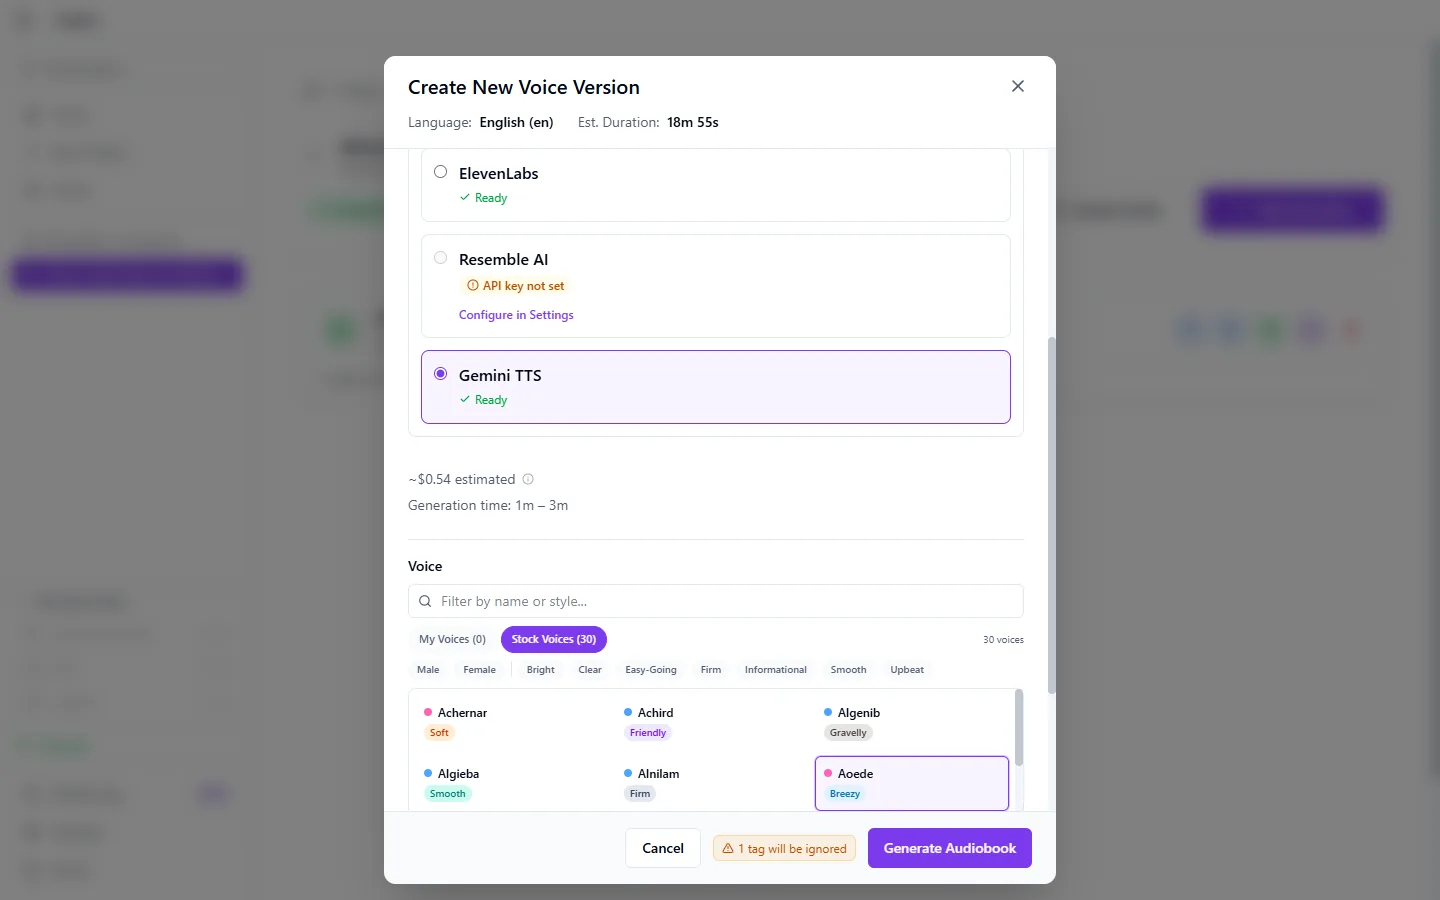
Task: Select the ElevenLabs provider radio button
Action: point(440,172)
